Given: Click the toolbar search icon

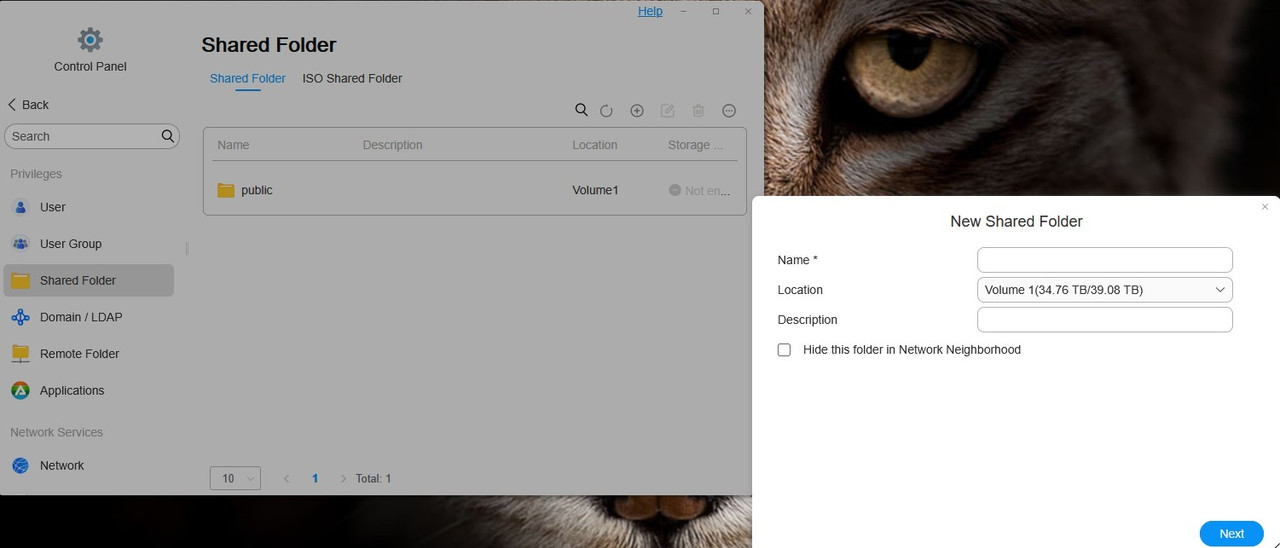Looking at the screenshot, I should [581, 110].
